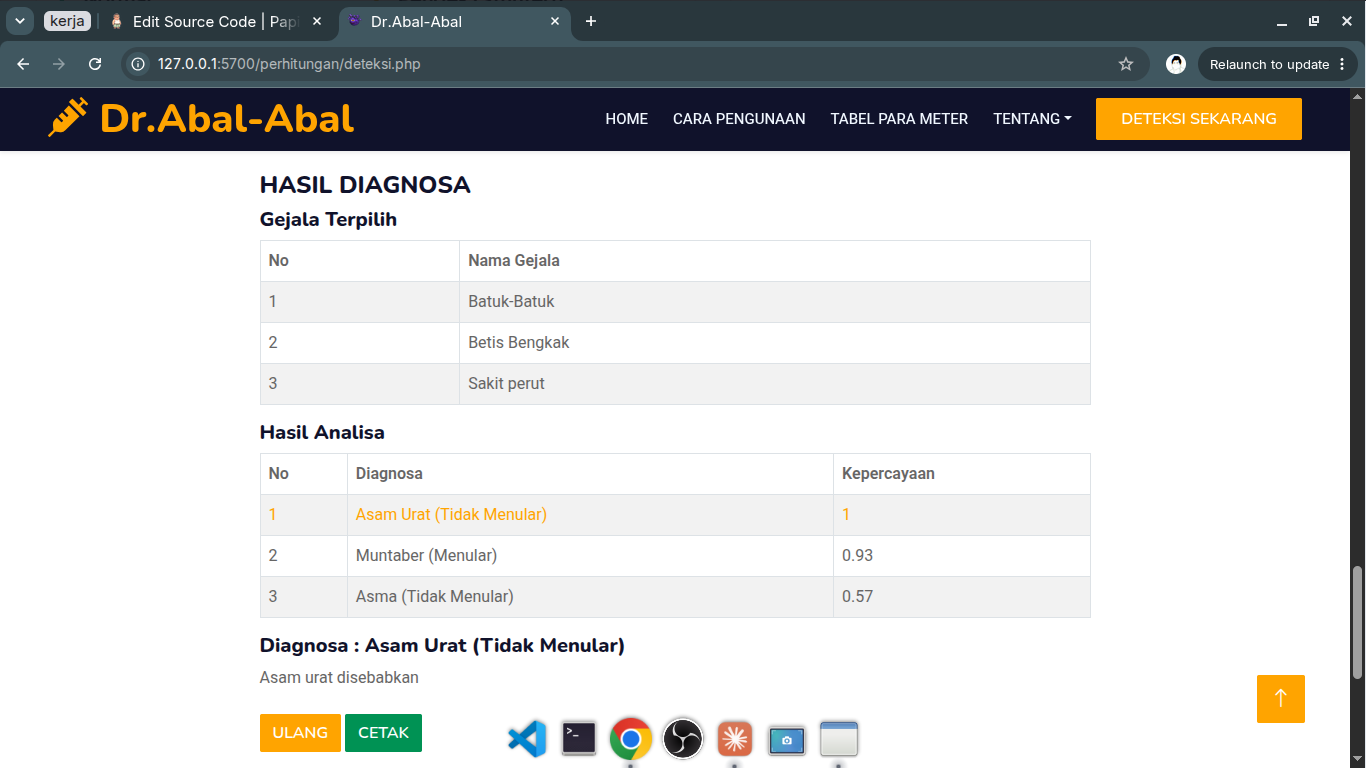Open the screenshot tool in the dock
This screenshot has height=768, width=1366.
[x=787, y=740]
